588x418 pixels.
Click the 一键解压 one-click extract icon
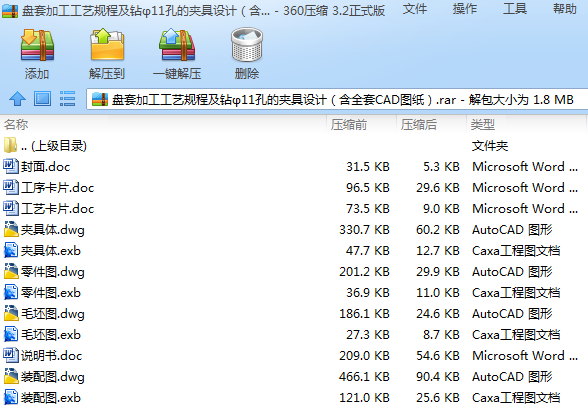pos(177,45)
